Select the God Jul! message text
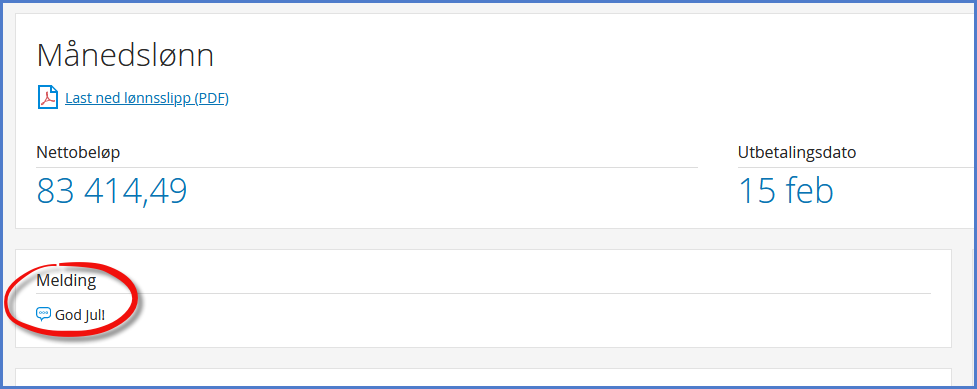 pos(80,315)
